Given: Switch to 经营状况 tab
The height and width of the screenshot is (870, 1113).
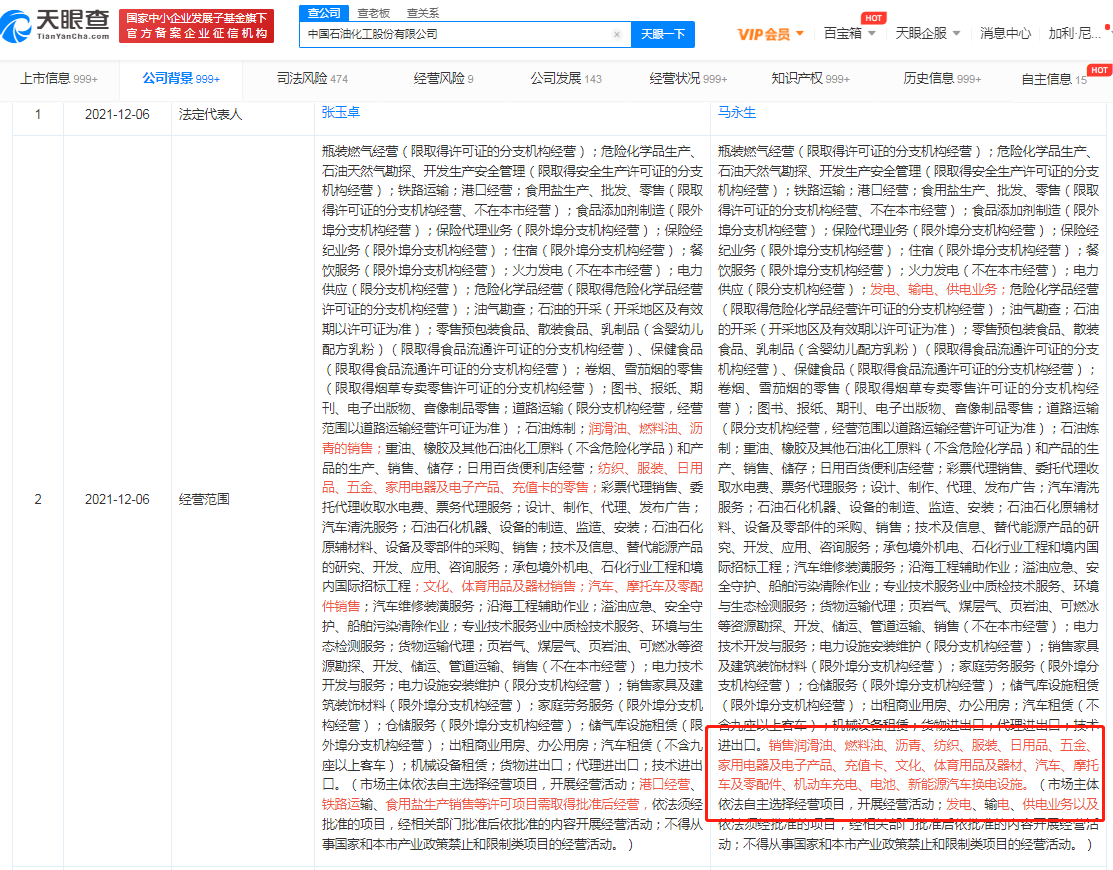Looking at the screenshot, I should point(689,79).
